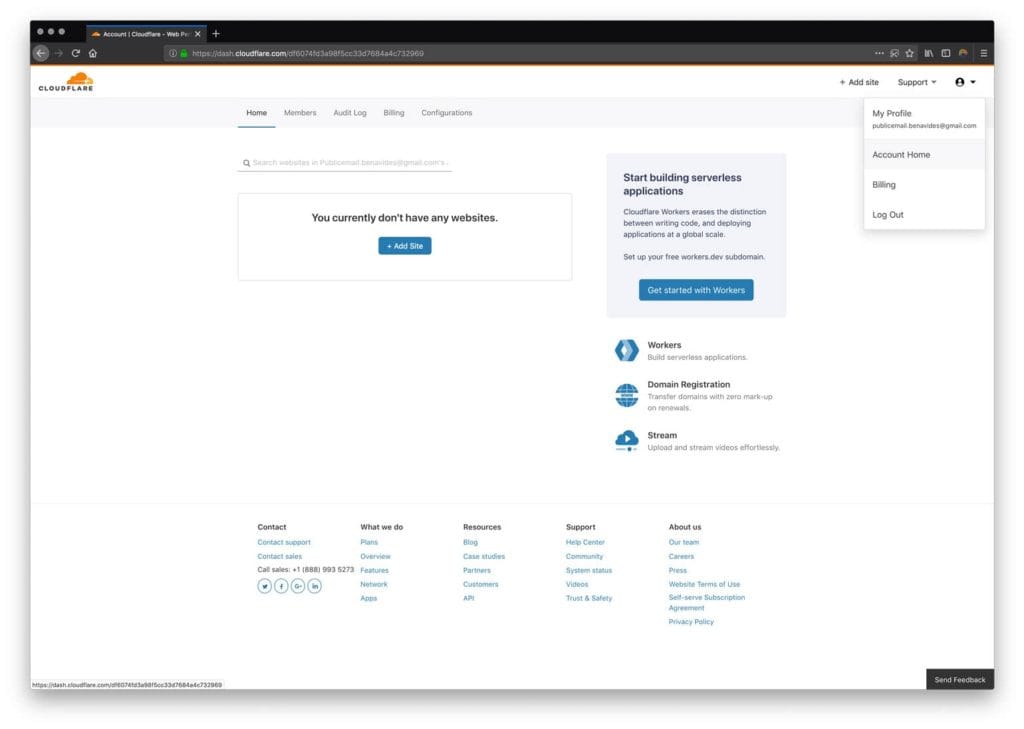Screen dimensions: 1024x729
Task: Click the Facebook social icon
Action: click(281, 586)
